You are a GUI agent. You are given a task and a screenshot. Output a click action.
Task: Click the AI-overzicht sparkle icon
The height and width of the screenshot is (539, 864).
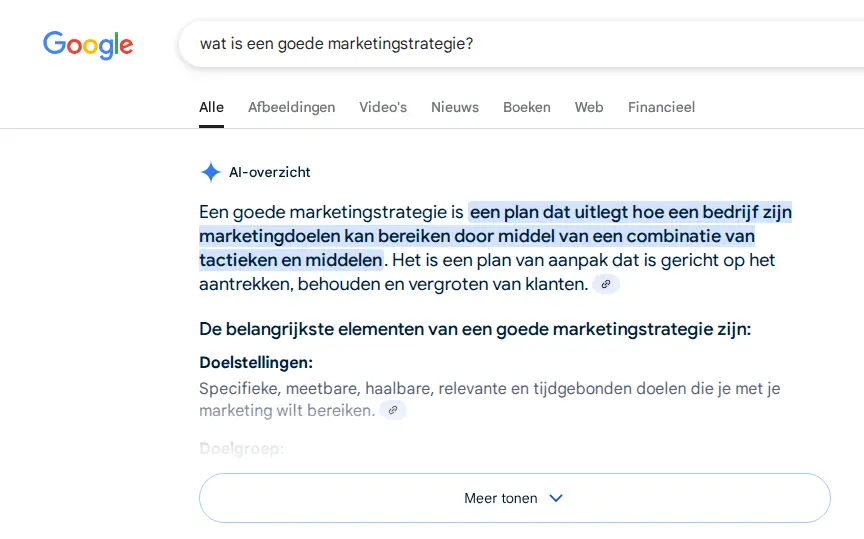[x=210, y=173]
